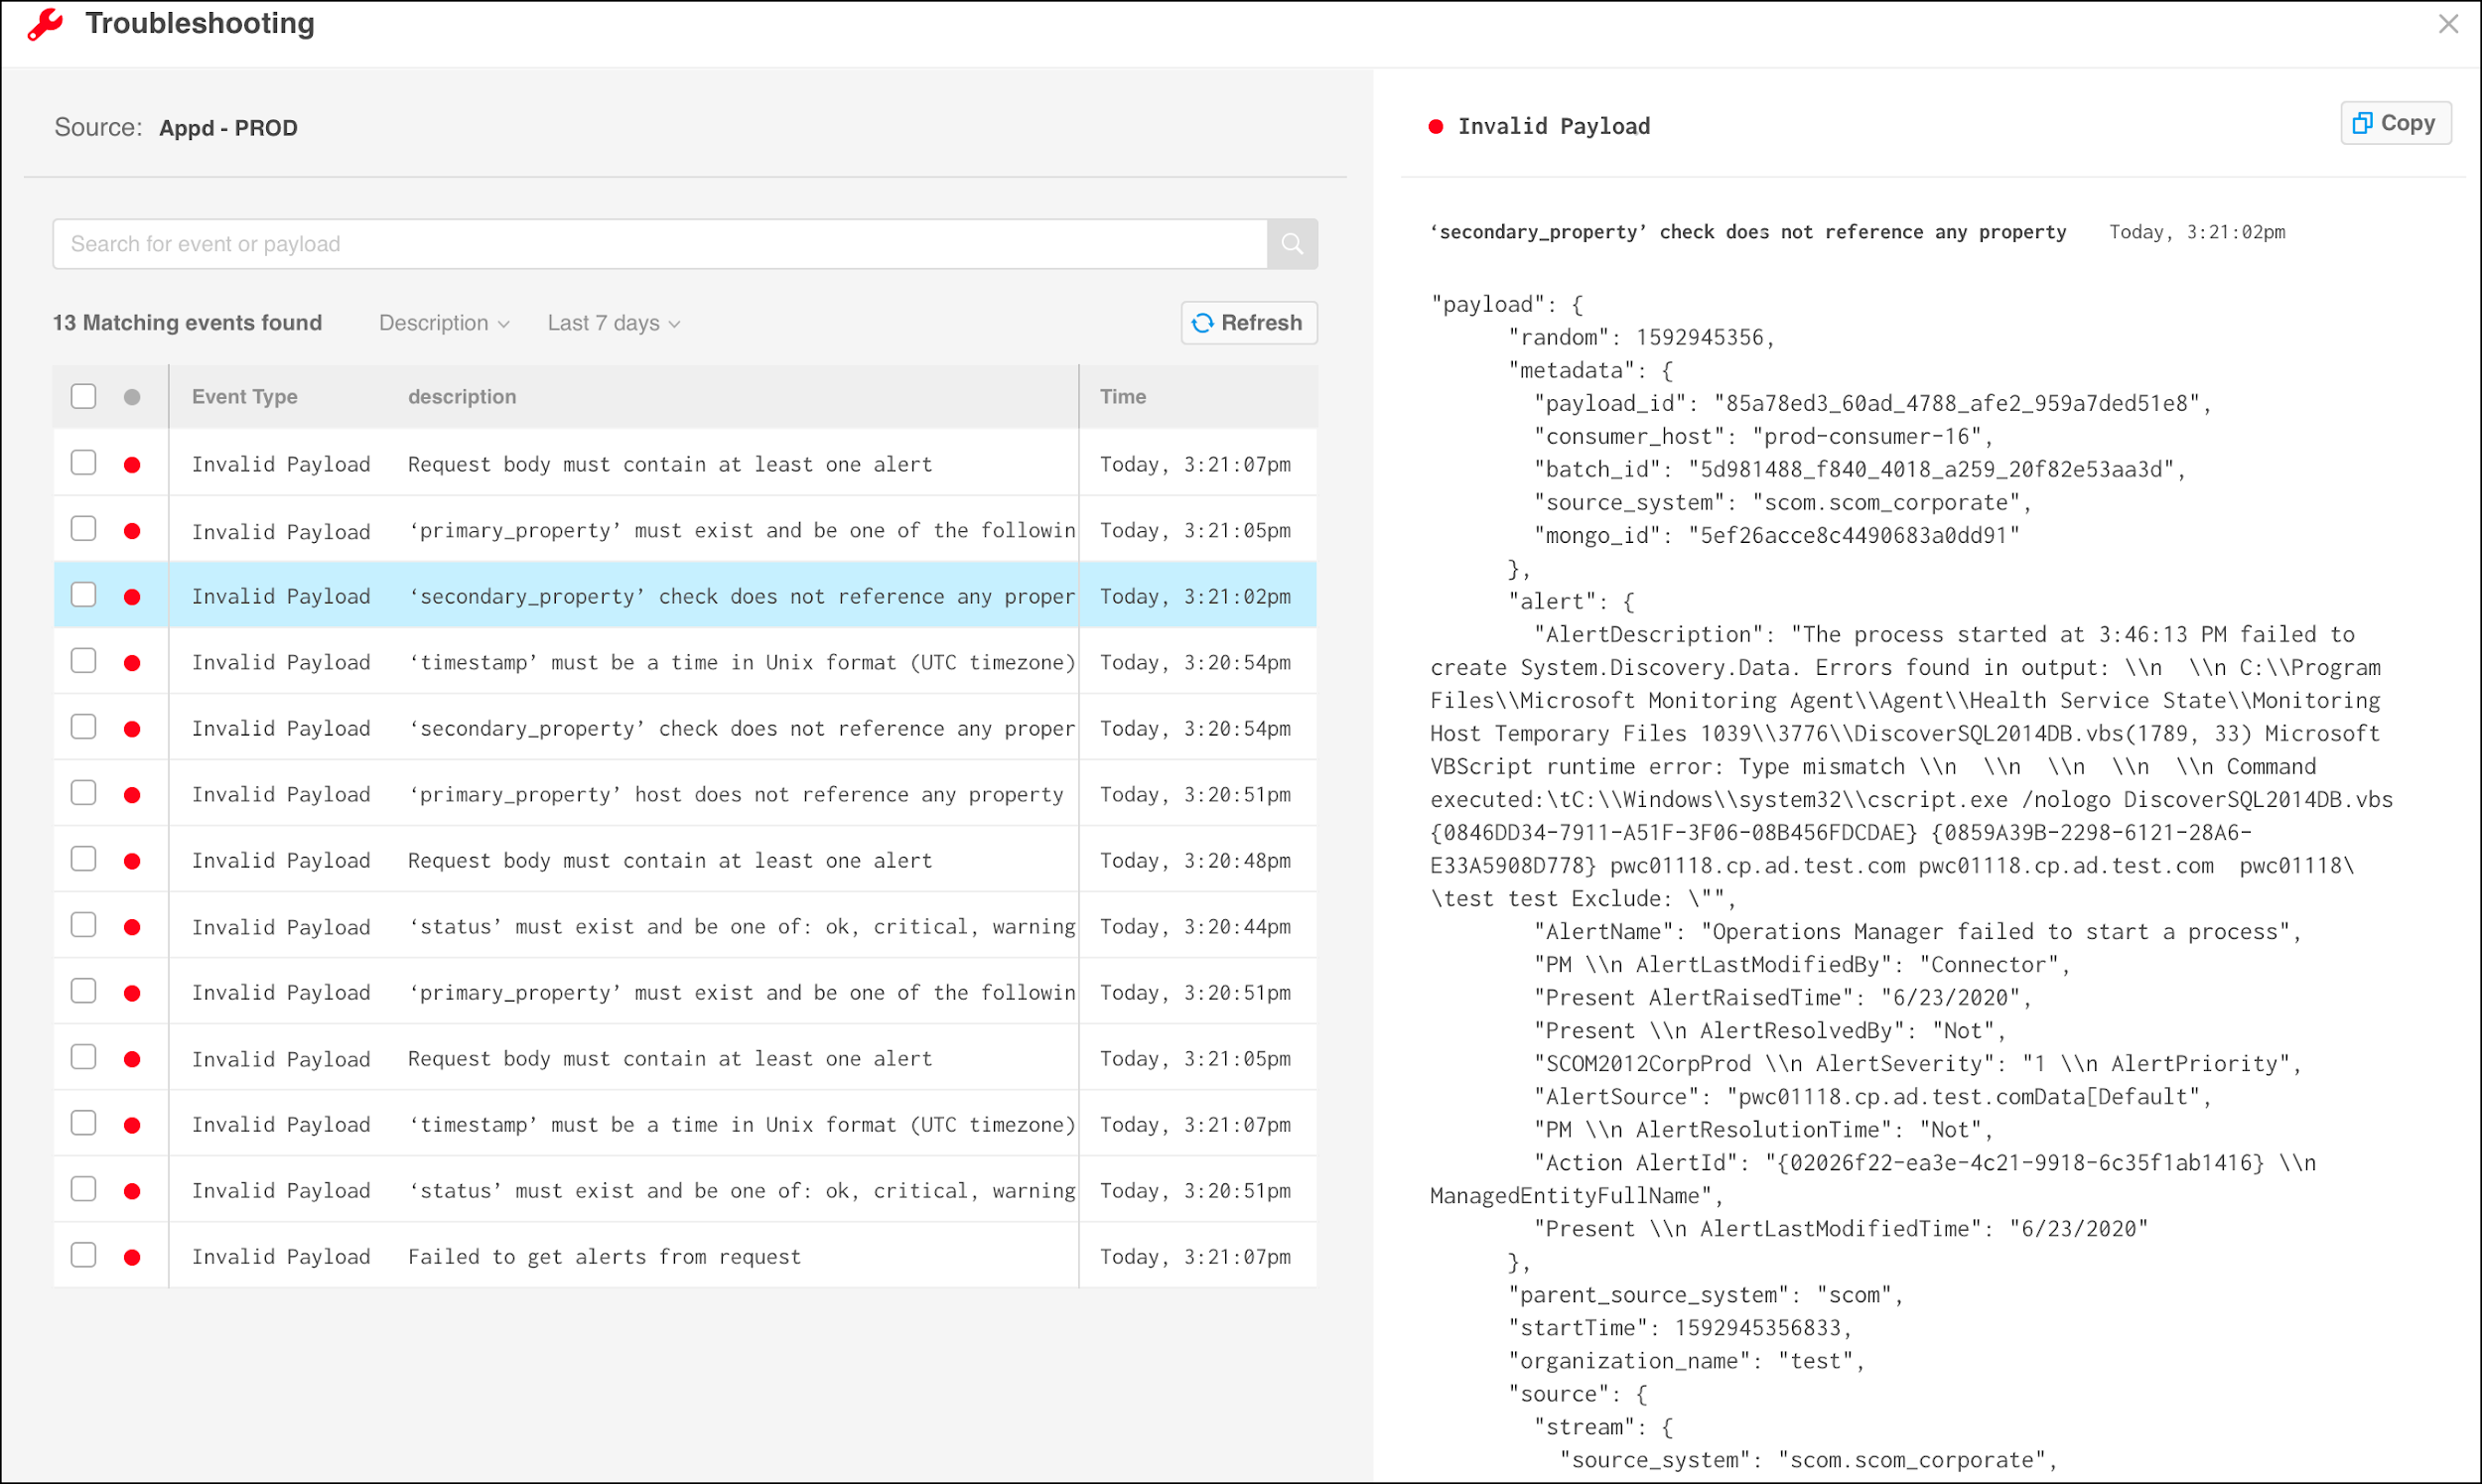Enable the top select-all checkbox
The width and height of the screenshot is (2482, 1484).
[x=83, y=396]
